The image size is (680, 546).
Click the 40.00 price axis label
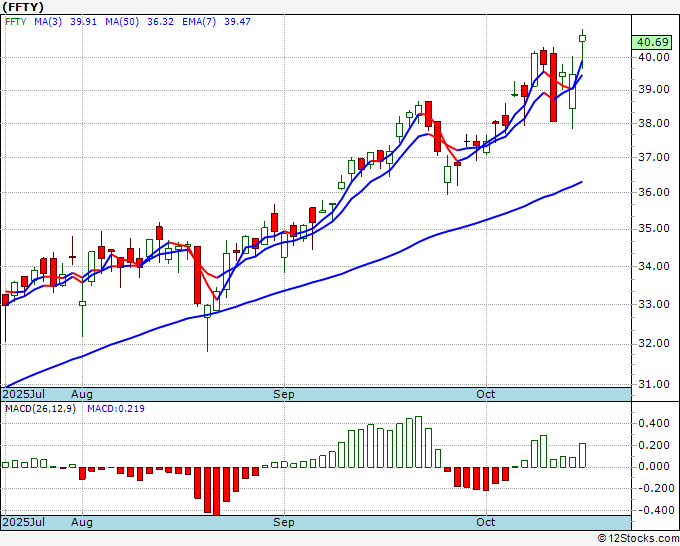(x=654, y=57)
